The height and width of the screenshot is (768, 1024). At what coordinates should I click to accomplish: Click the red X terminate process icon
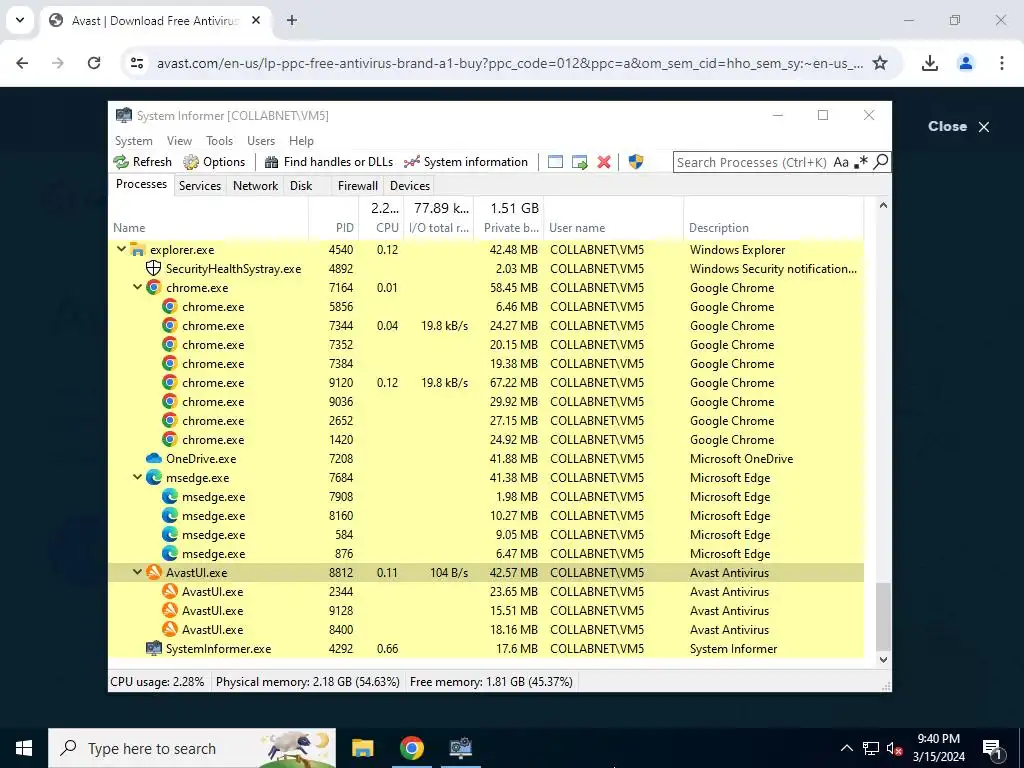(x=604, y=162)
